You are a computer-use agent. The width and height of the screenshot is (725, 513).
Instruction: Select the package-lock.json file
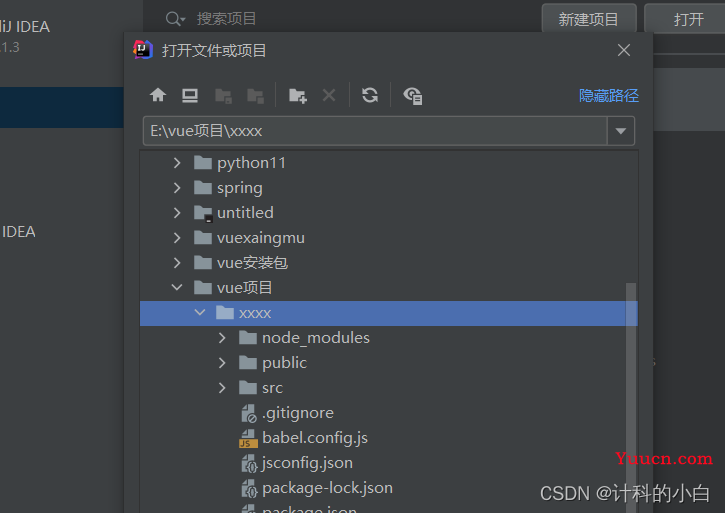[327, 488]
